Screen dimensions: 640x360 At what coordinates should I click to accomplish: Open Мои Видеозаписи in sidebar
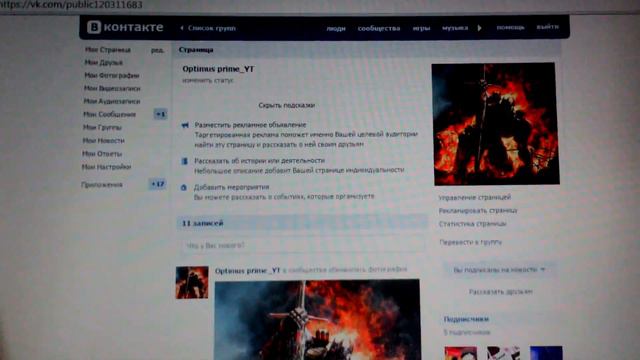(112, 88)
